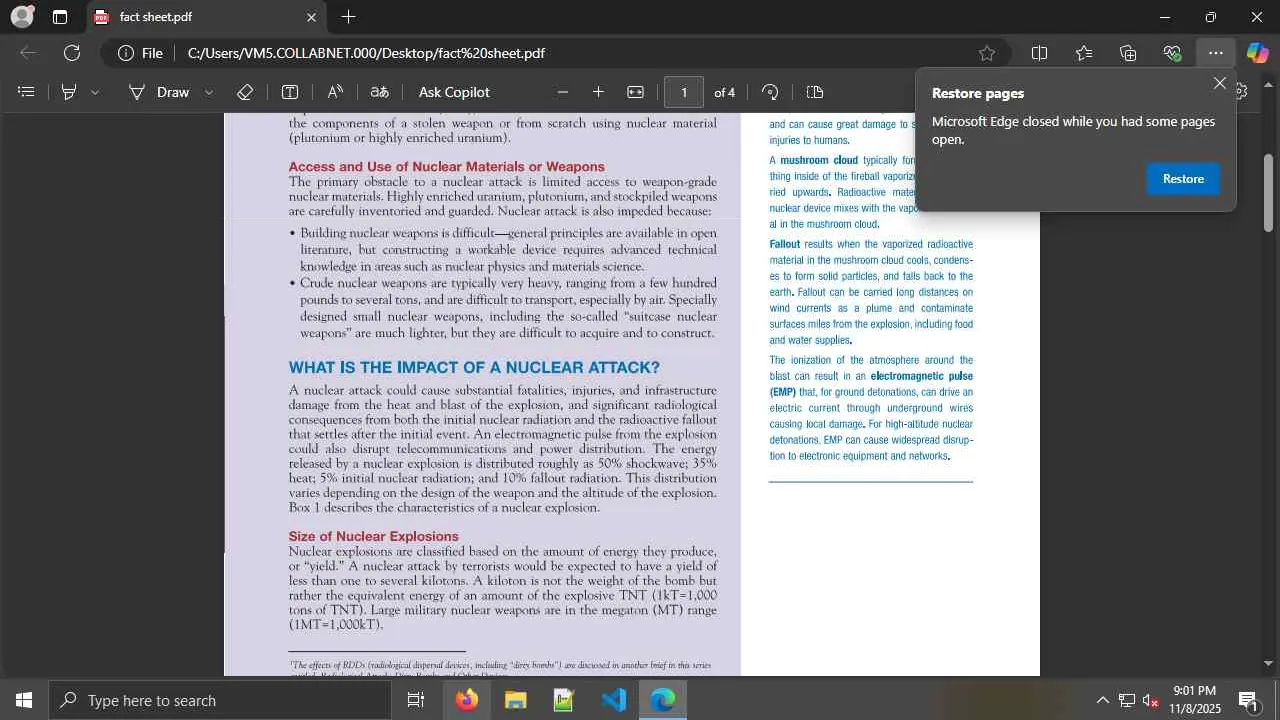The image size is (1280, 720).
Task: Click the Restore button
Action: [x=1183, y=179]
